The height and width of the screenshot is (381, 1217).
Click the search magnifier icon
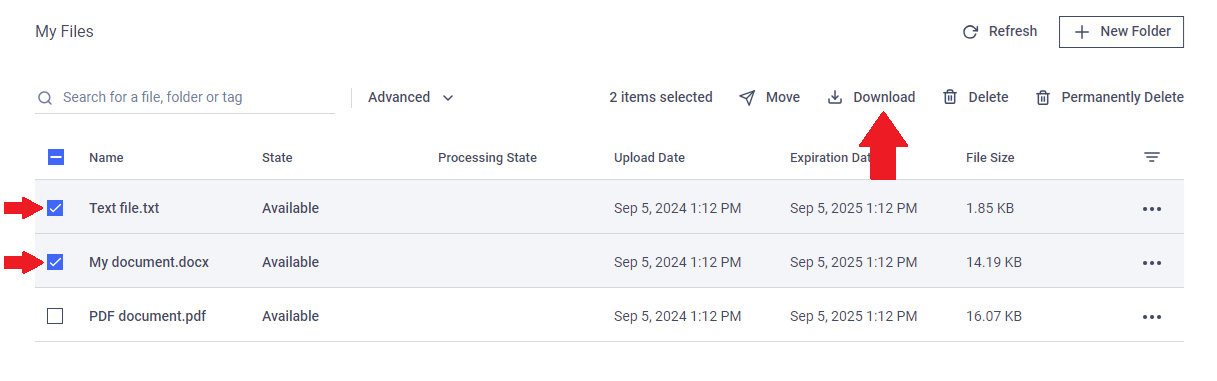pos(45,98)
